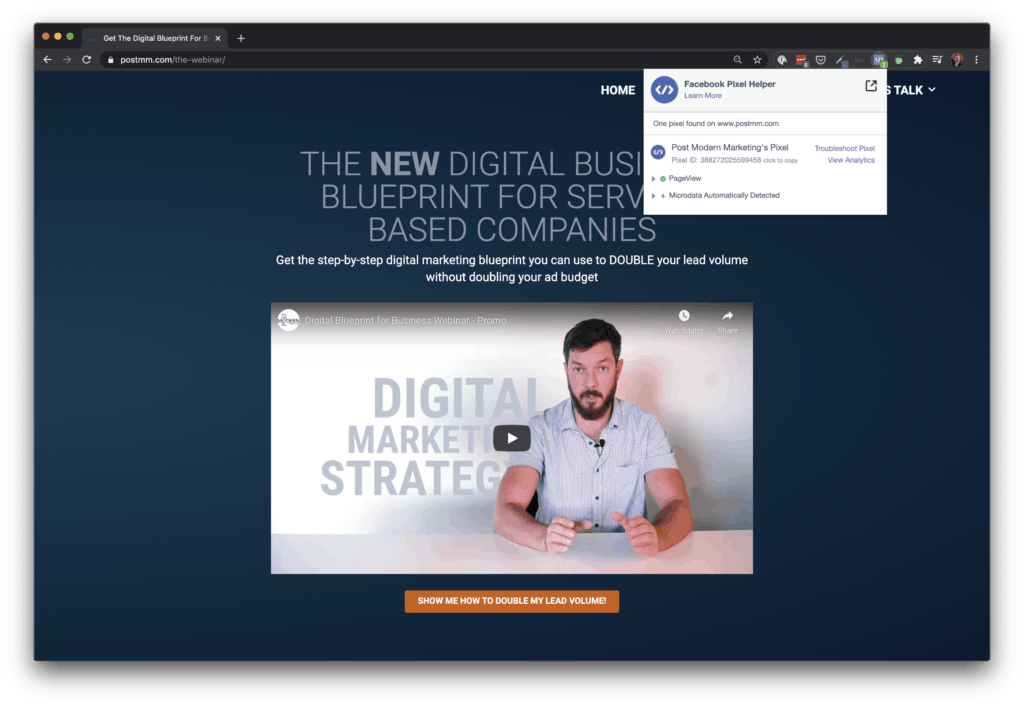Viewport: 1024px width, 706px height.
Task: Select the HOME navigation menu item
Action: click(x=618, y=90)
